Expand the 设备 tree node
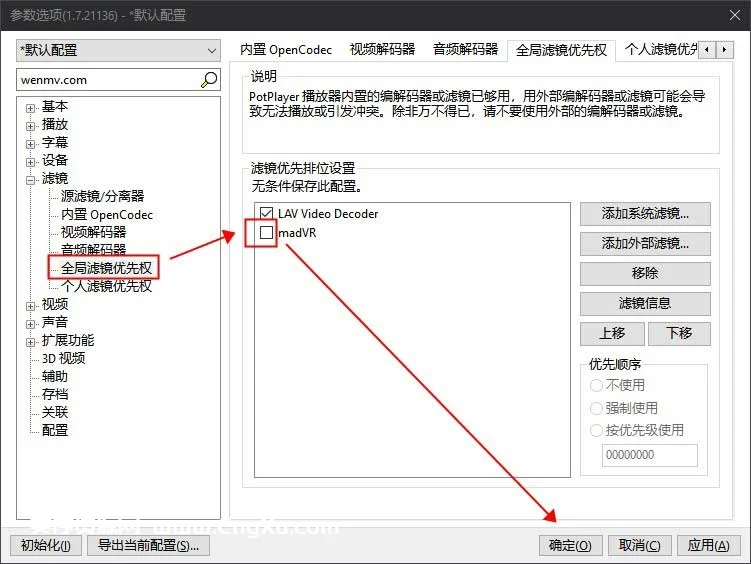Image resolution: width=751 pixels, height=564 pixels. 30,162
